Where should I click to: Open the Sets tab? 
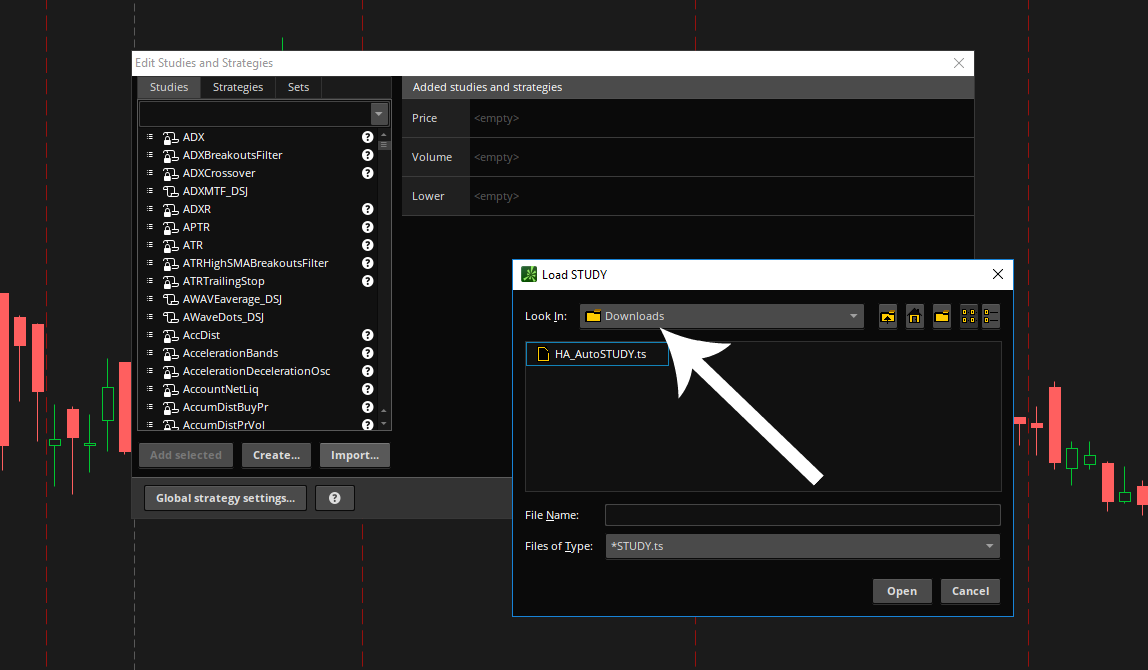(298, 87)
